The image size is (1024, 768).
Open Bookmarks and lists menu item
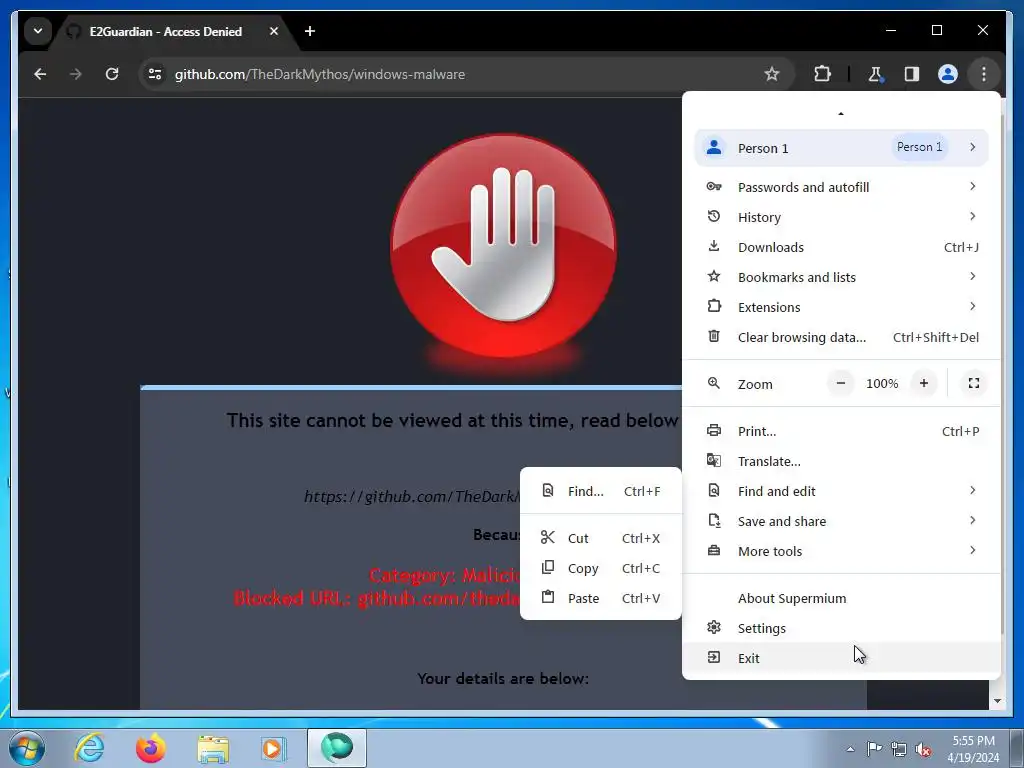click(841, 278)
